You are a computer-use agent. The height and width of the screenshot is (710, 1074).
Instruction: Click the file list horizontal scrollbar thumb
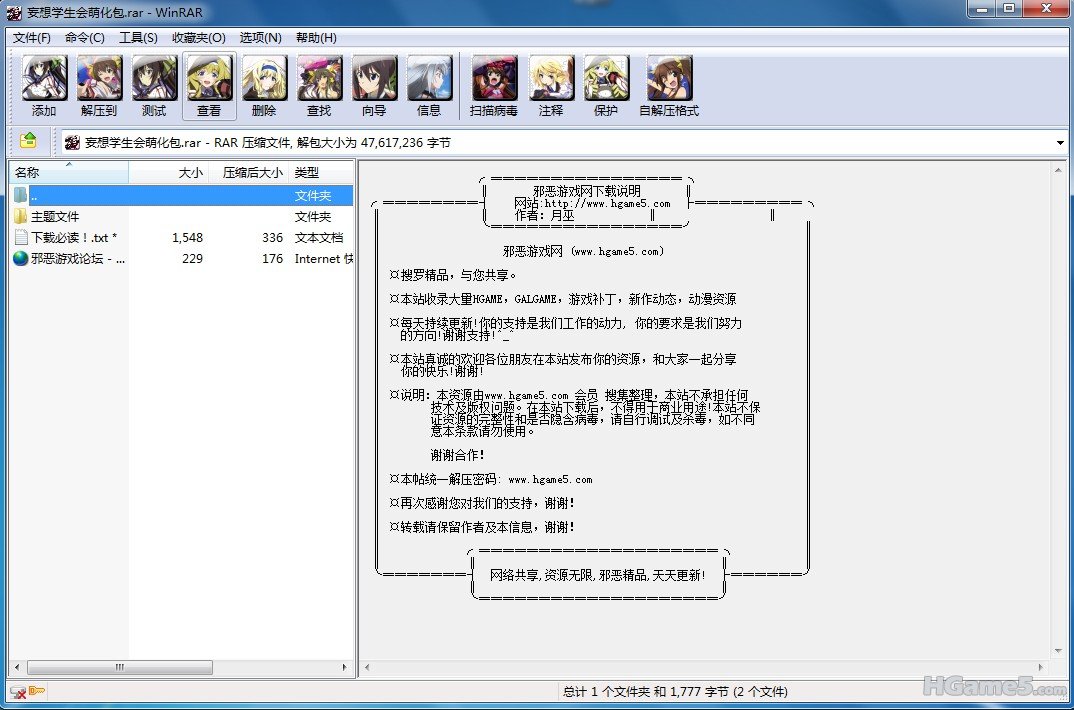point(120,667)
